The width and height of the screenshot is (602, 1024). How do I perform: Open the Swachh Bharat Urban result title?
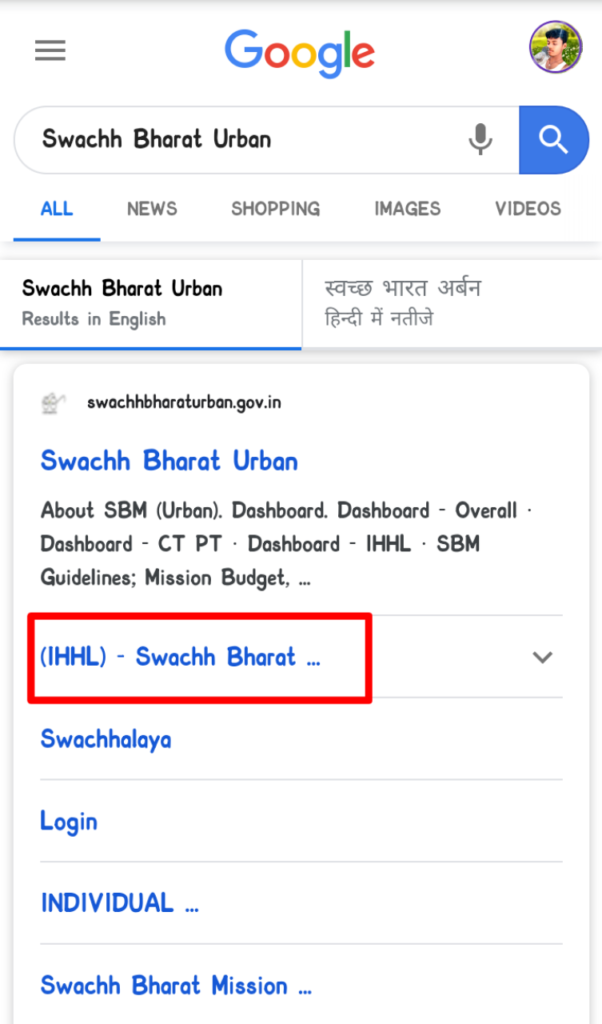(x=169, y=461)
